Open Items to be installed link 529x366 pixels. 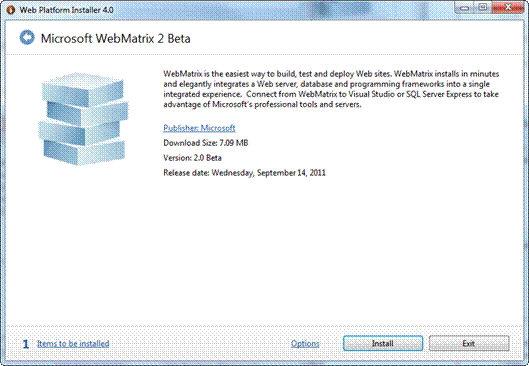(73, 343)
